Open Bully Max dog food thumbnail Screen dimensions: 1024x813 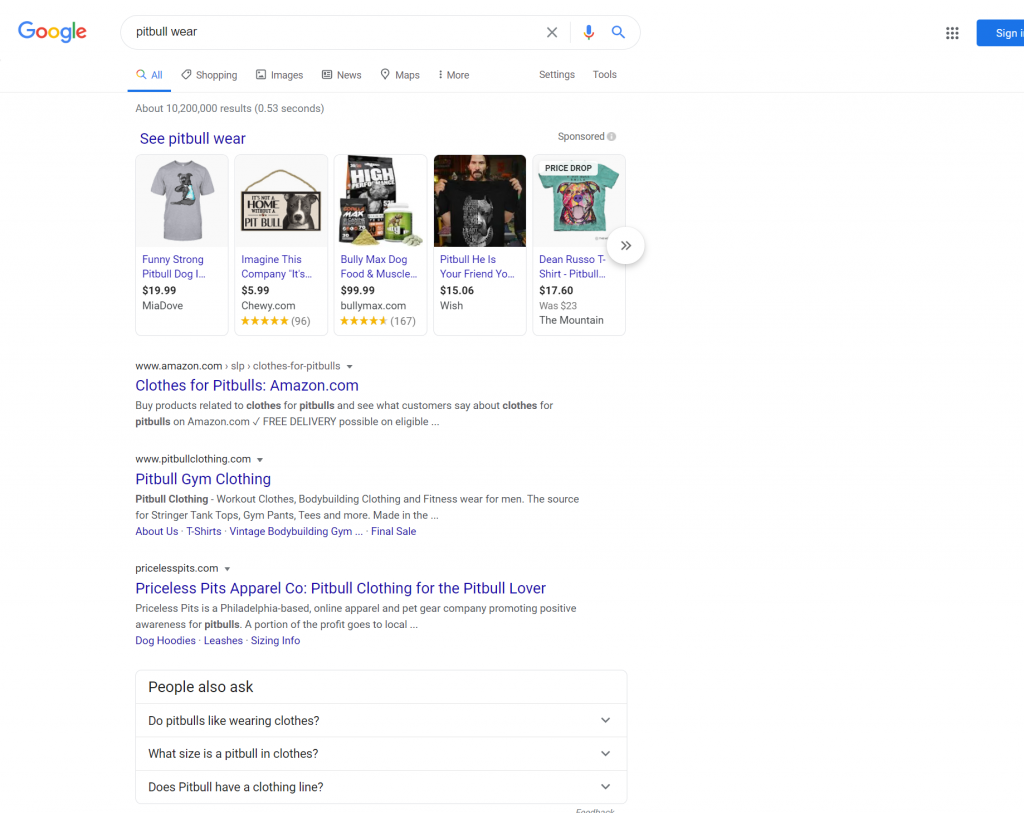[381, 201]
